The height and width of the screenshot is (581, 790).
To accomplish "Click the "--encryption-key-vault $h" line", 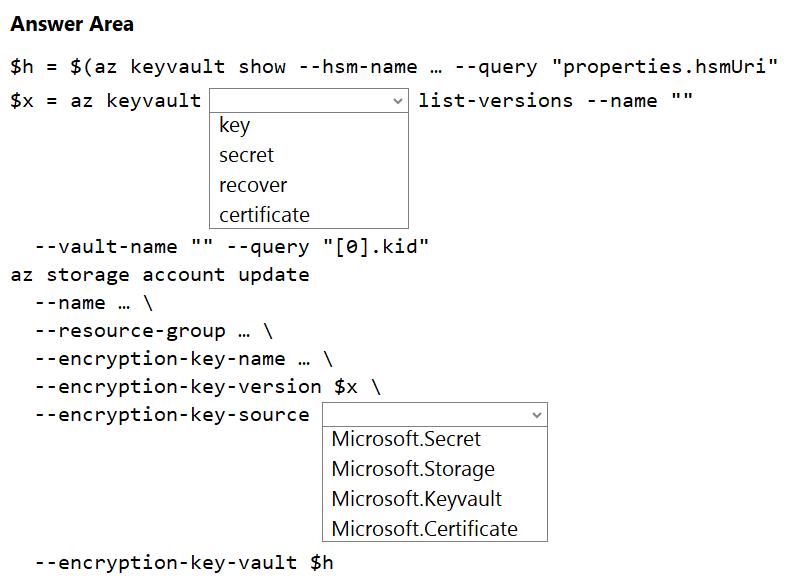I will [184, 562].
